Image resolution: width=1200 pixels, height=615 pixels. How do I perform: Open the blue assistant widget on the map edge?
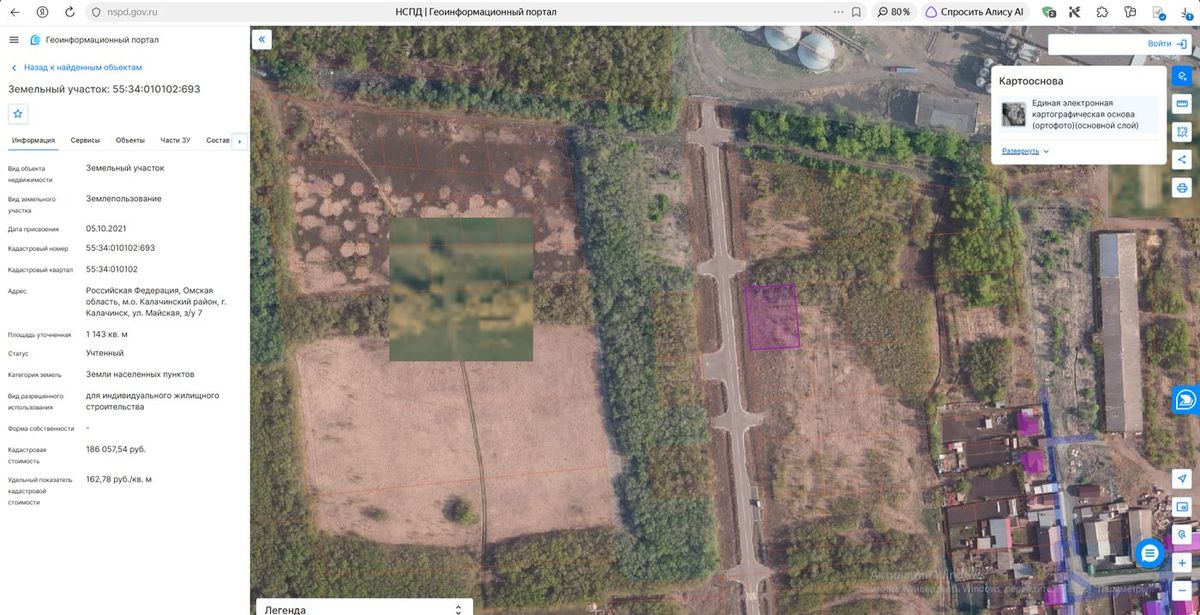coord(1186,400)
